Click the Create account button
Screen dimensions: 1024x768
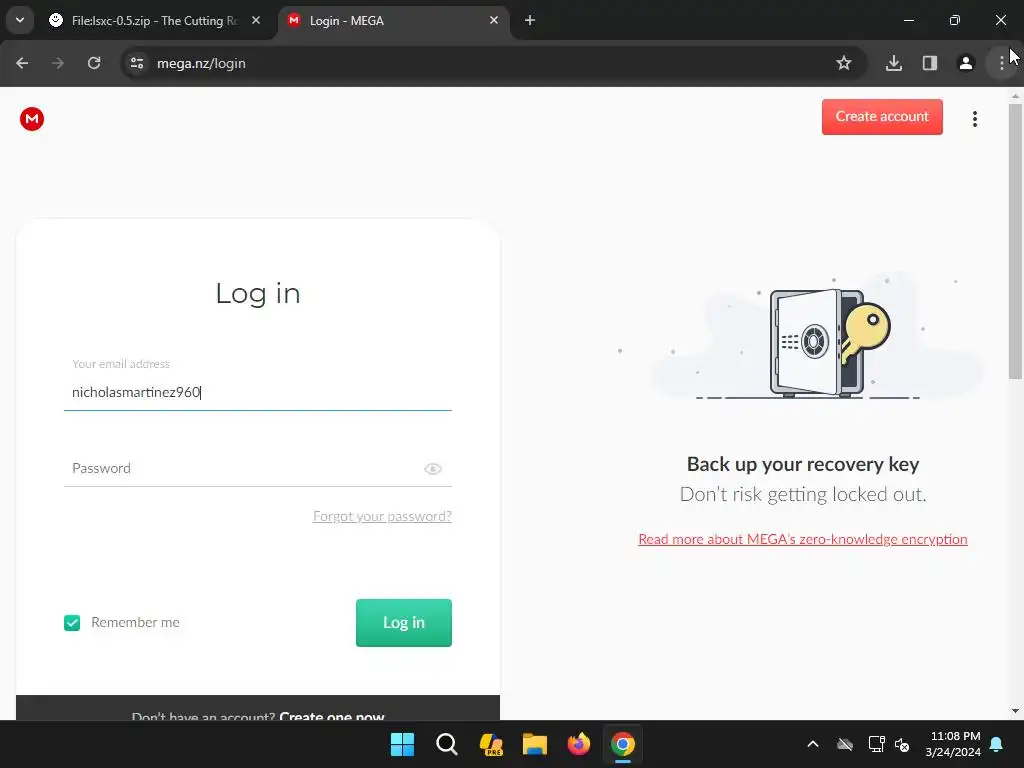[882, 117]
